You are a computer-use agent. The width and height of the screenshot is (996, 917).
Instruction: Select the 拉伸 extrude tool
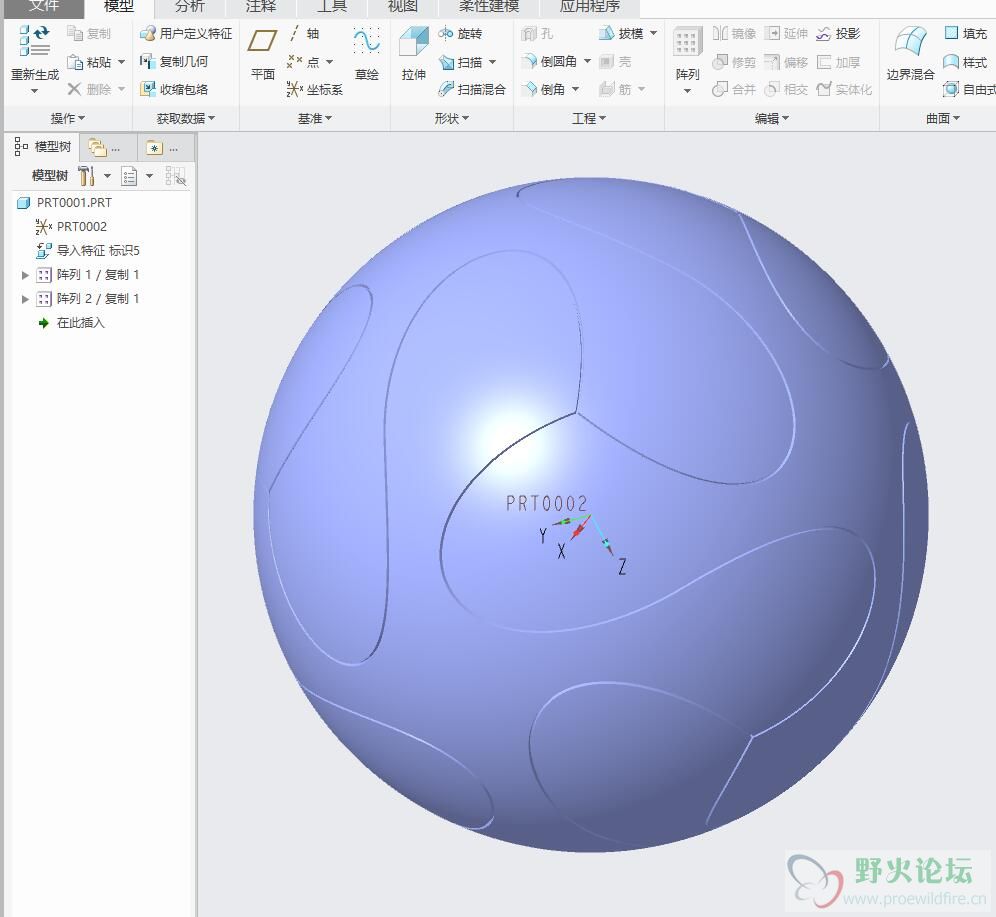click(414, 55)
